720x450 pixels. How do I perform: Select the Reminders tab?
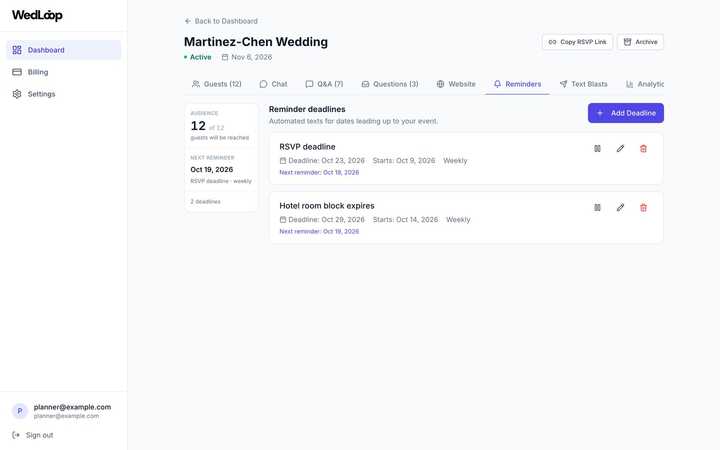pos(518,84)
